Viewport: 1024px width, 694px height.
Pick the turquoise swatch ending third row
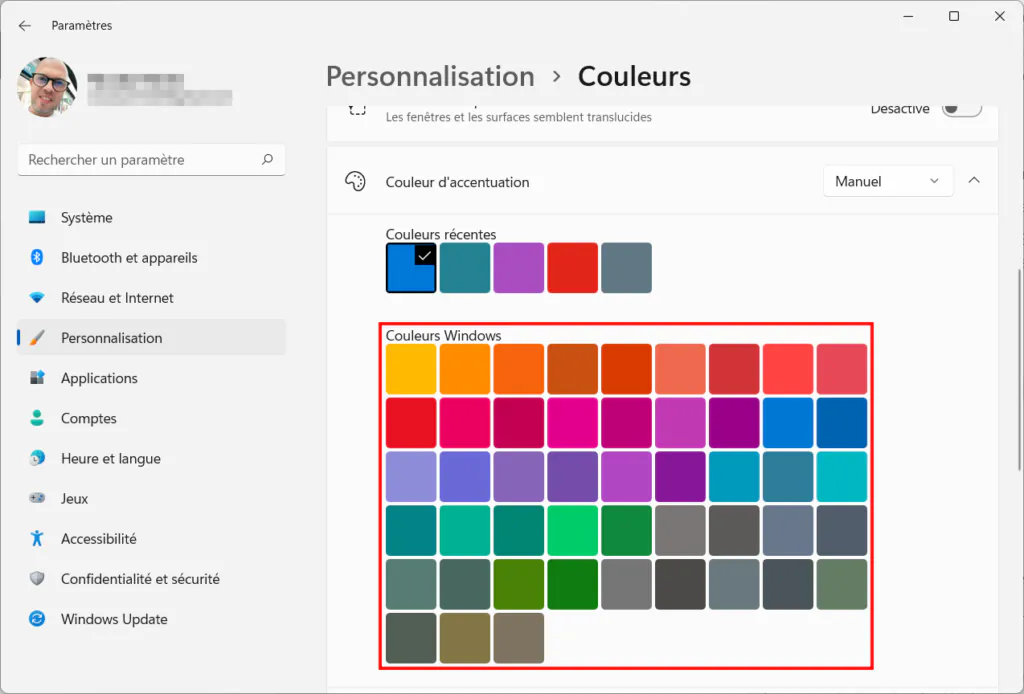(842, 477)
